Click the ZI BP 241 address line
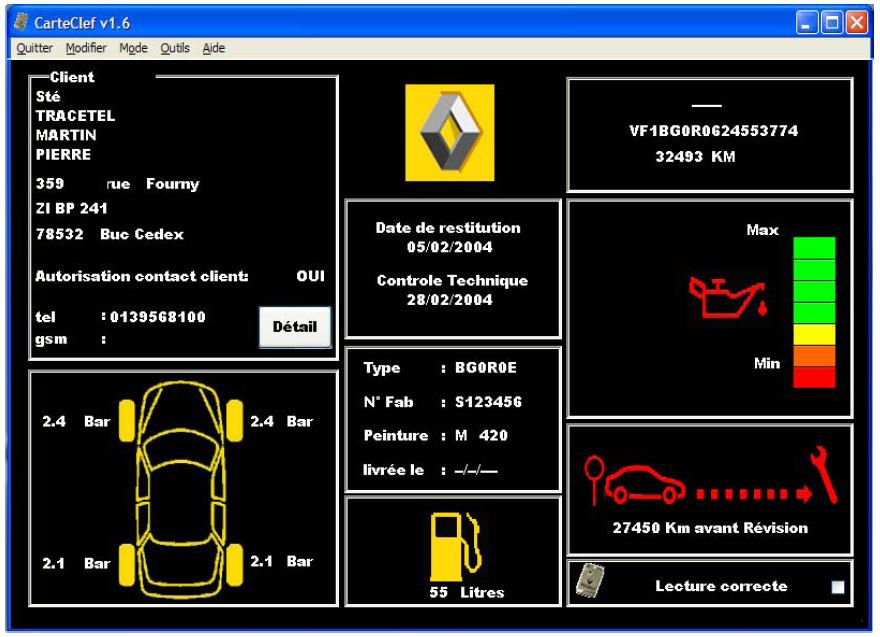Image resolution: width=880 pixels, height=637 pixels. coord(71,208)
